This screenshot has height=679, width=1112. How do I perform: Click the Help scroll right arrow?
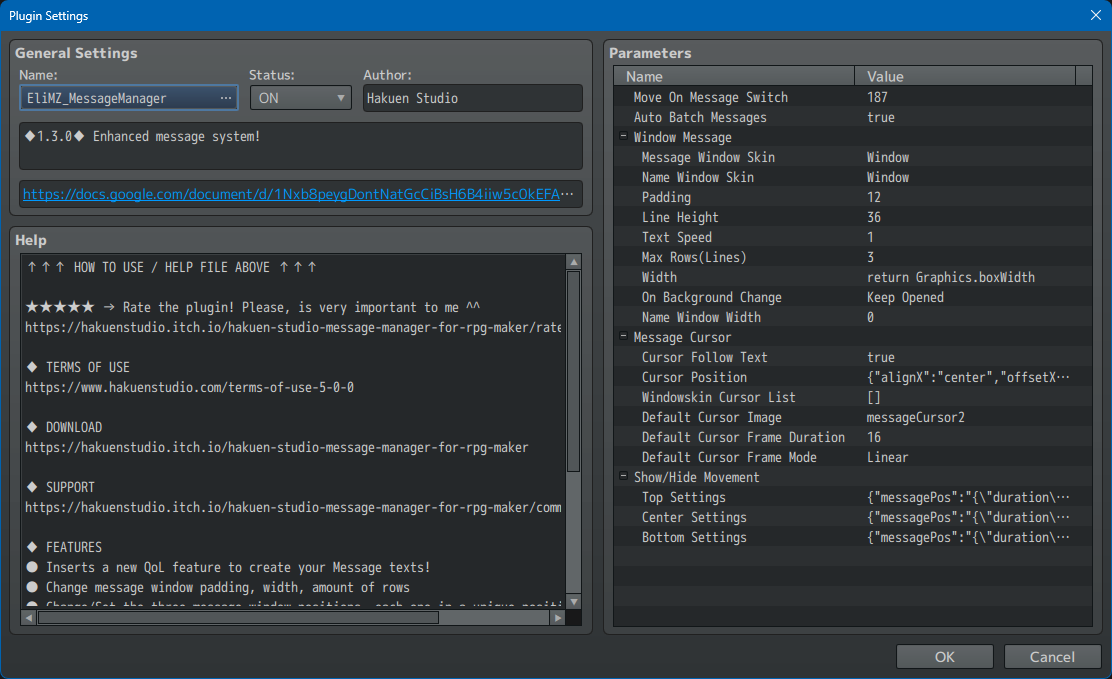[x=558, y=618]
